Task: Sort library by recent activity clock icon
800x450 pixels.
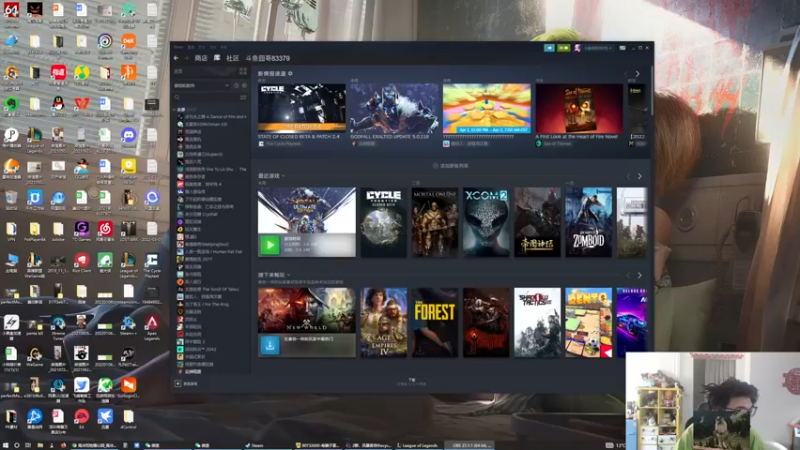Action: tap(236, 86)
